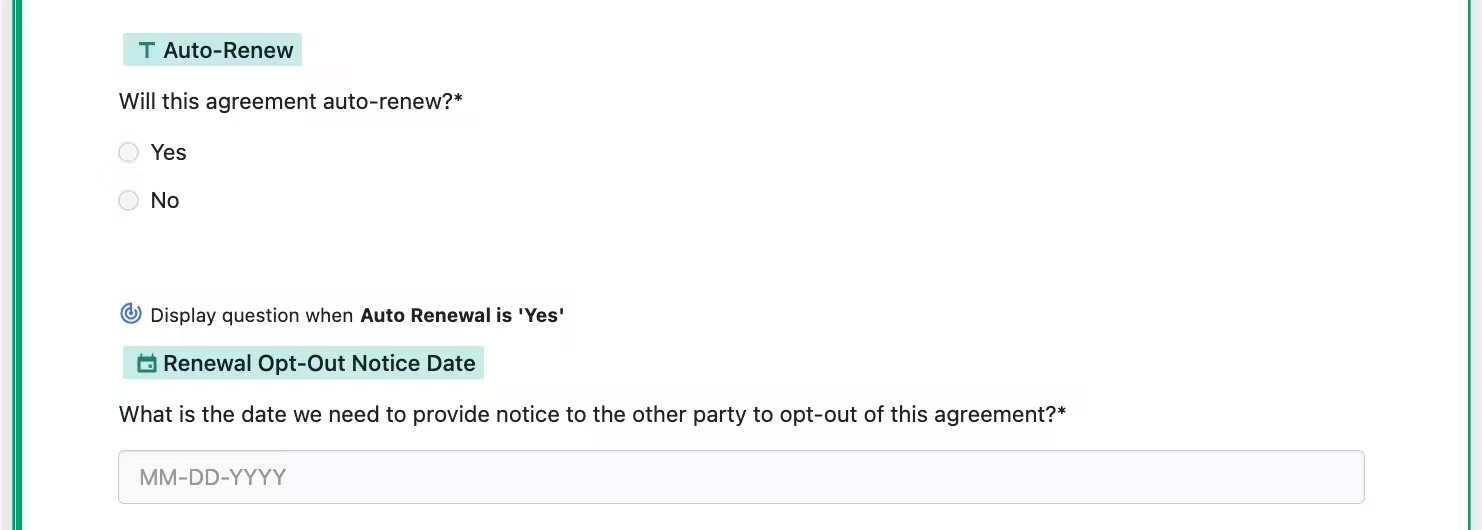Open the Auto-Renew field tag
1482x530 pixels.
[x=212, y=50]
